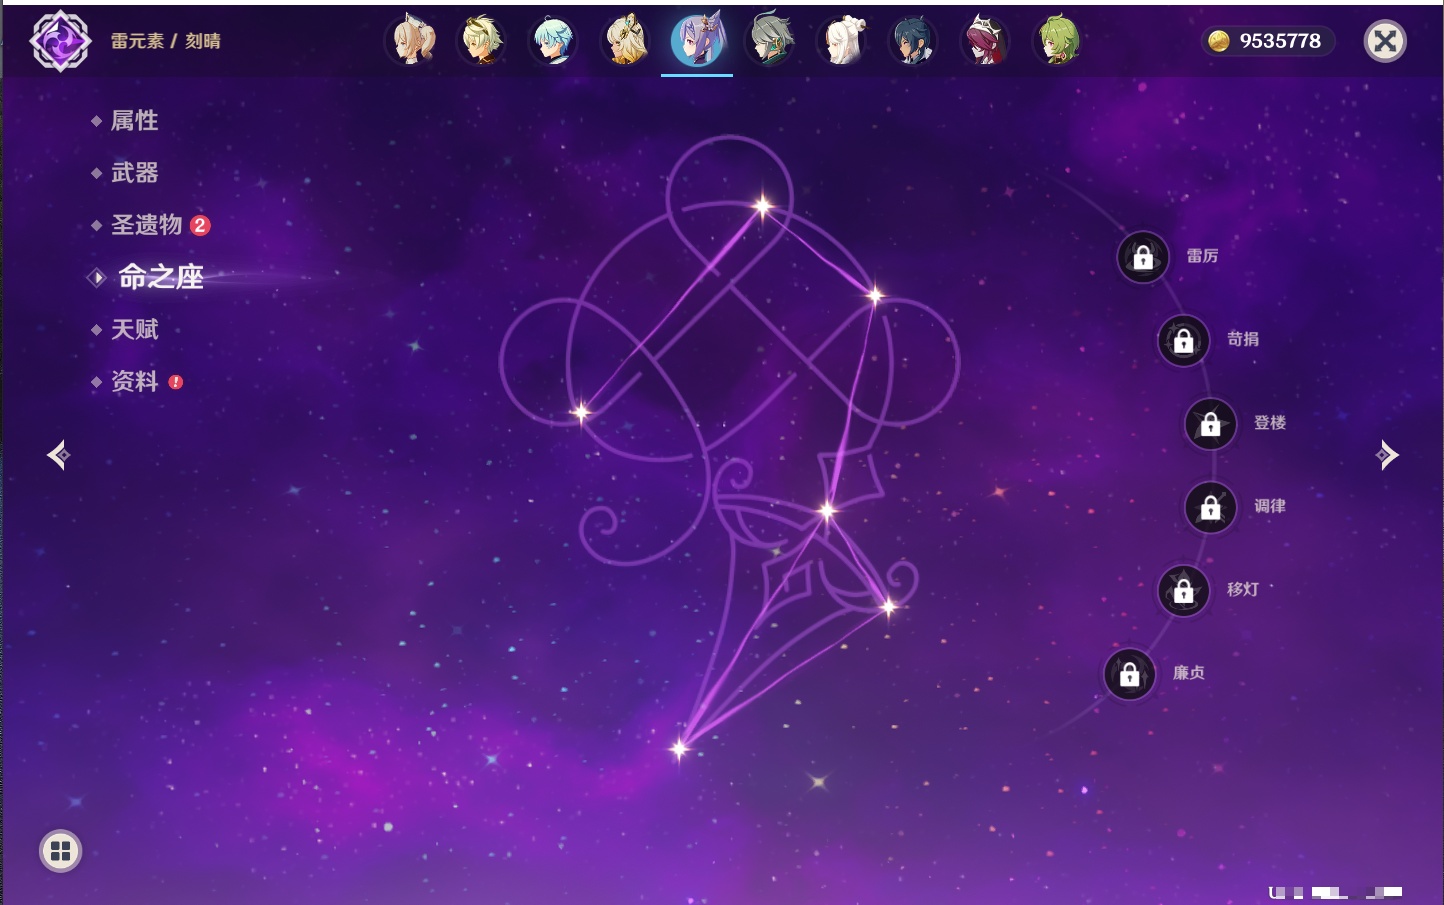1444x905 pixels.
Task: Click the Mora balance 9535778
Action: [1280, 41]
